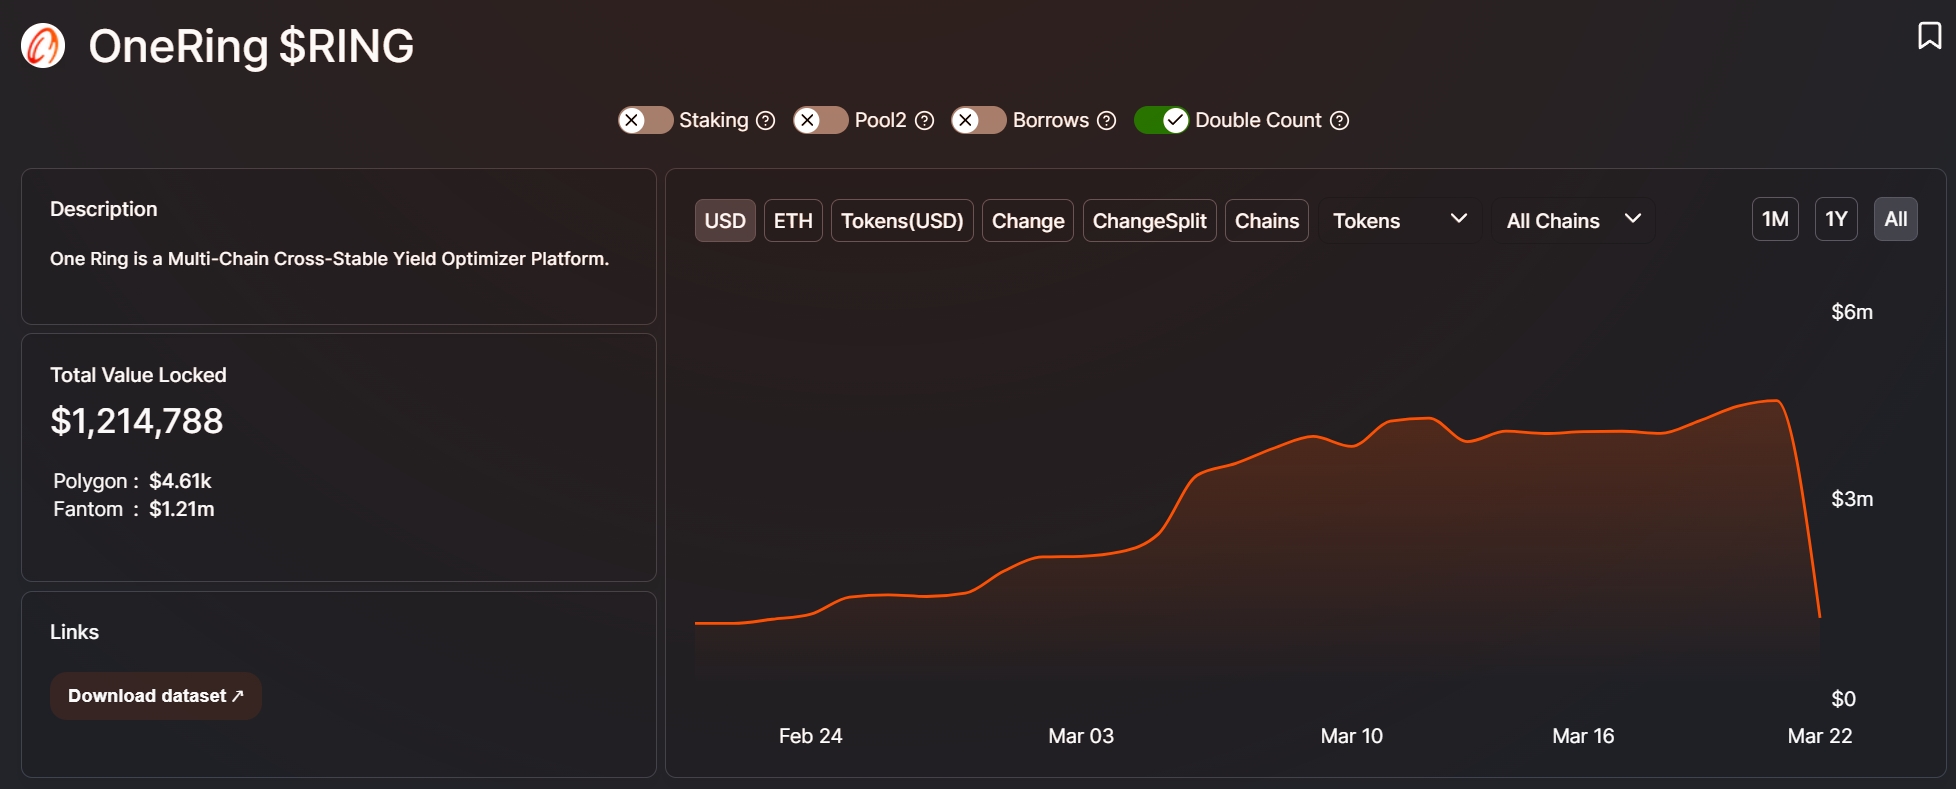Enable the Borrows toggle
Viewport: 1956px width, 789px height.
point(979,120)
